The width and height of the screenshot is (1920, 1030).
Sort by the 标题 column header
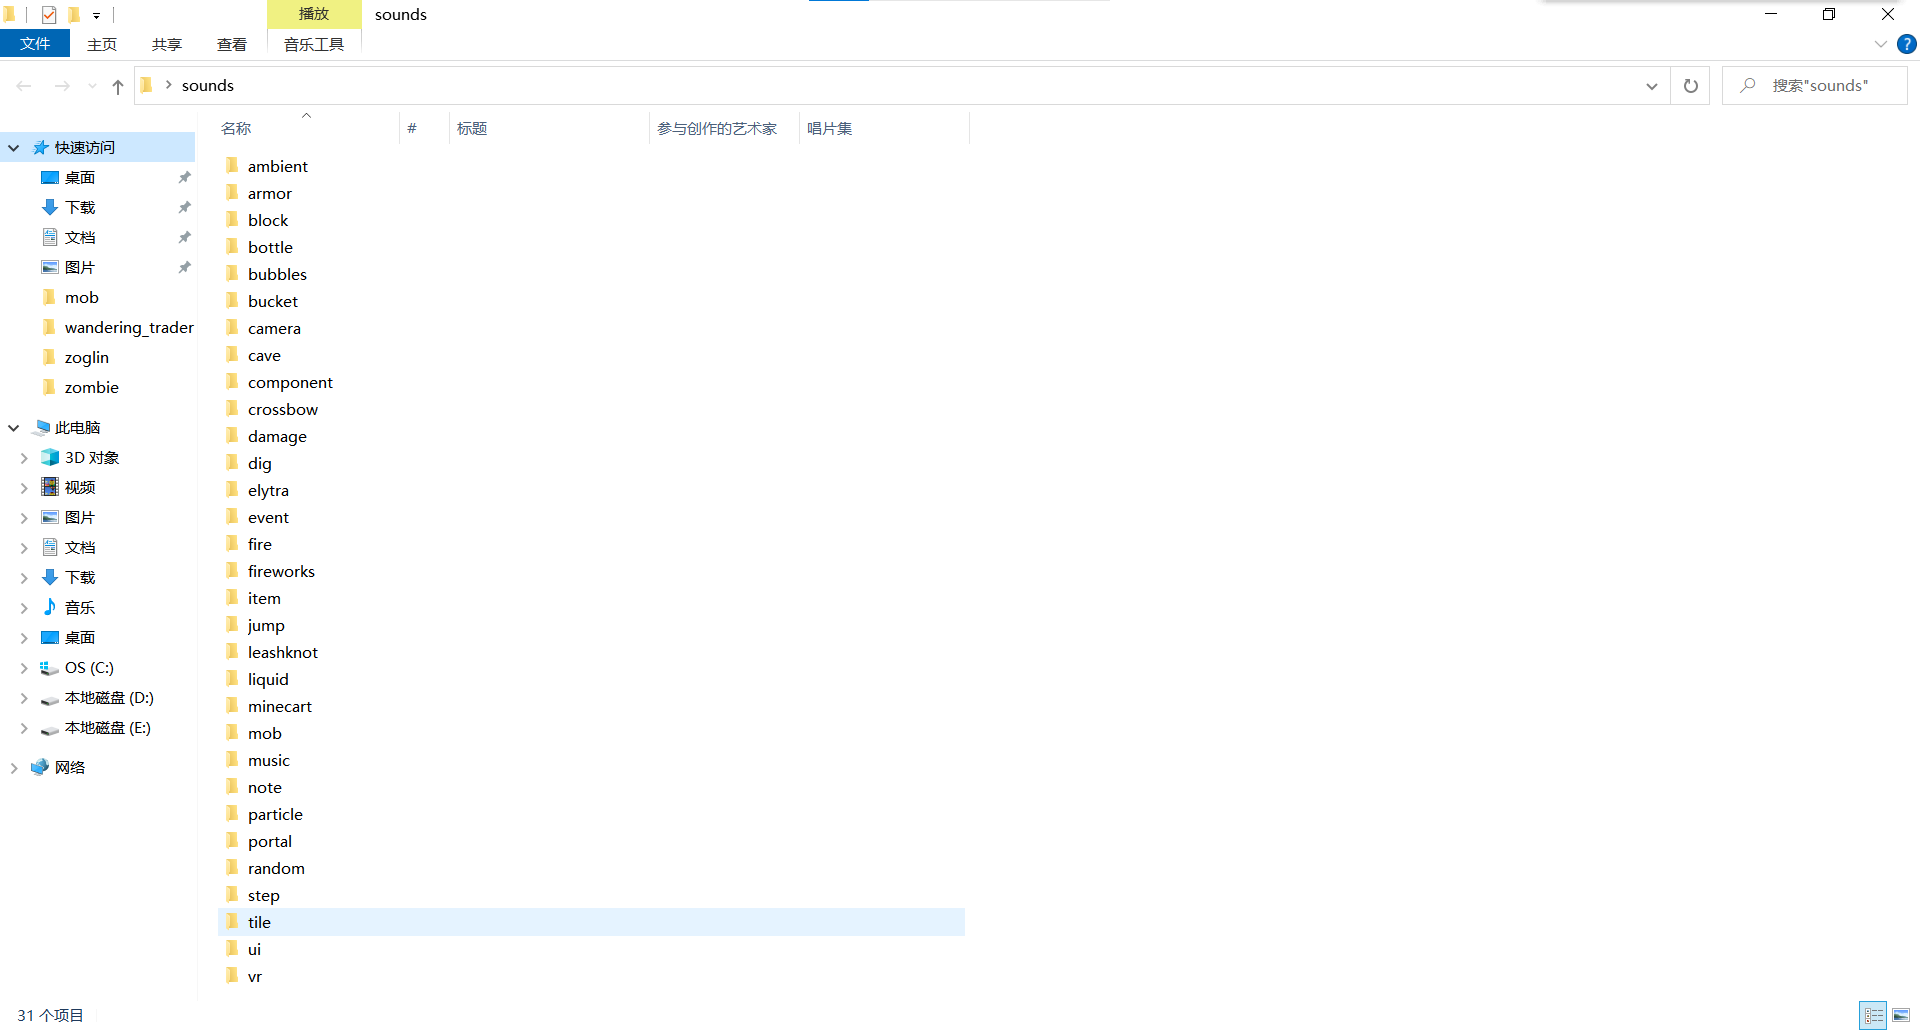pyautogui.click(x=549, y=128)
